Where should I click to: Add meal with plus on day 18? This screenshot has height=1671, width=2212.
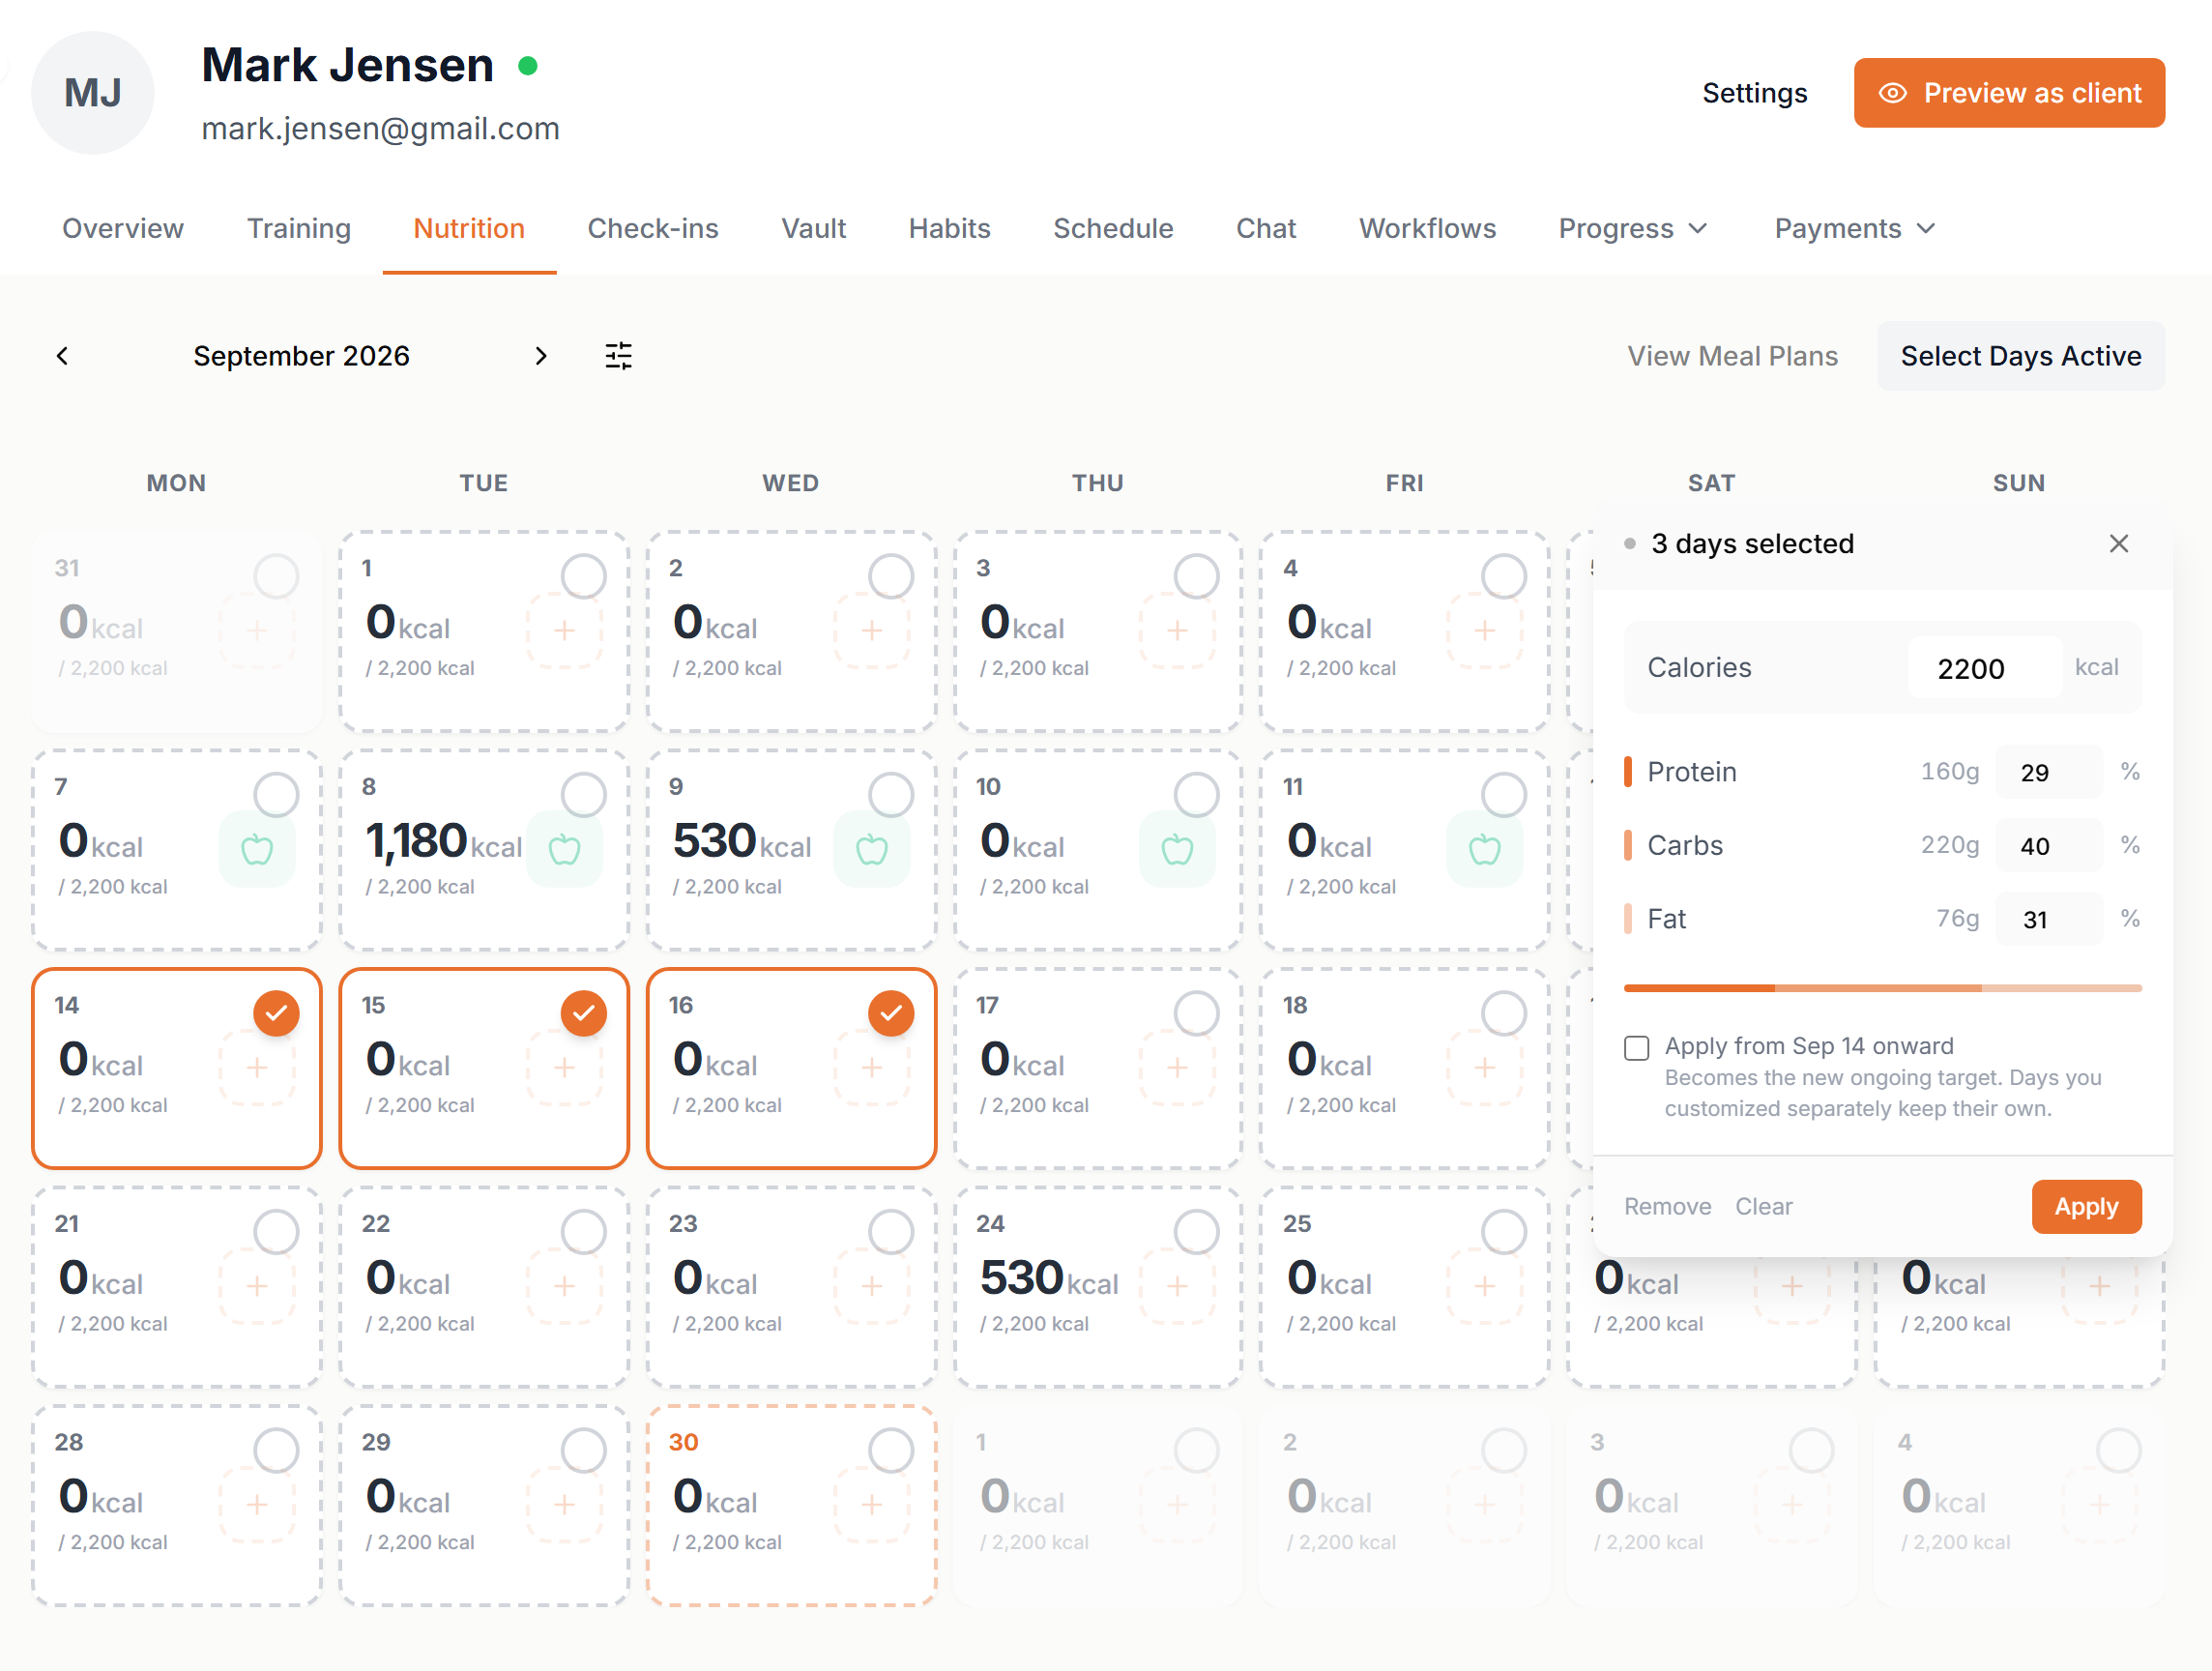pyautogui.click(x=1485, y=1067)
